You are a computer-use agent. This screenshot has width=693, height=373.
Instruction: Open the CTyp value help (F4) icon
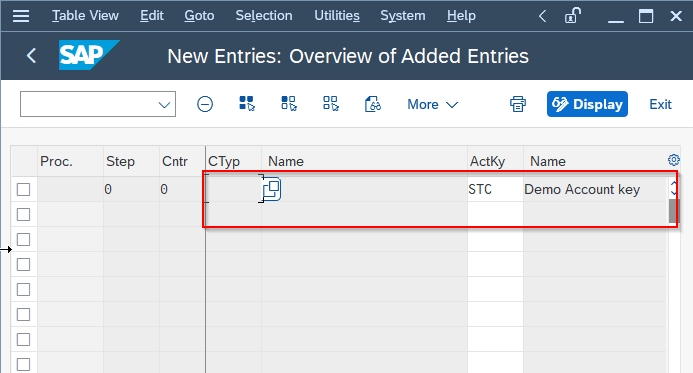click(x=272, y=189)
